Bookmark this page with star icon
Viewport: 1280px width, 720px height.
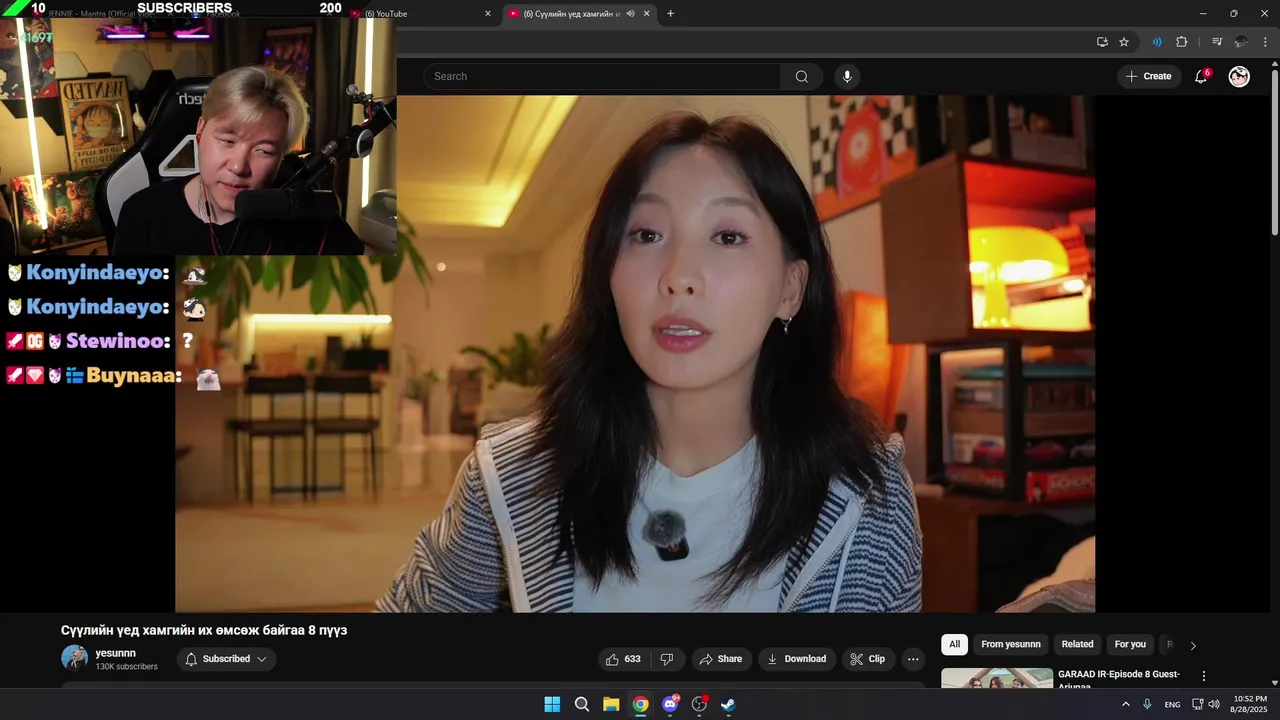coord(1124,42)
